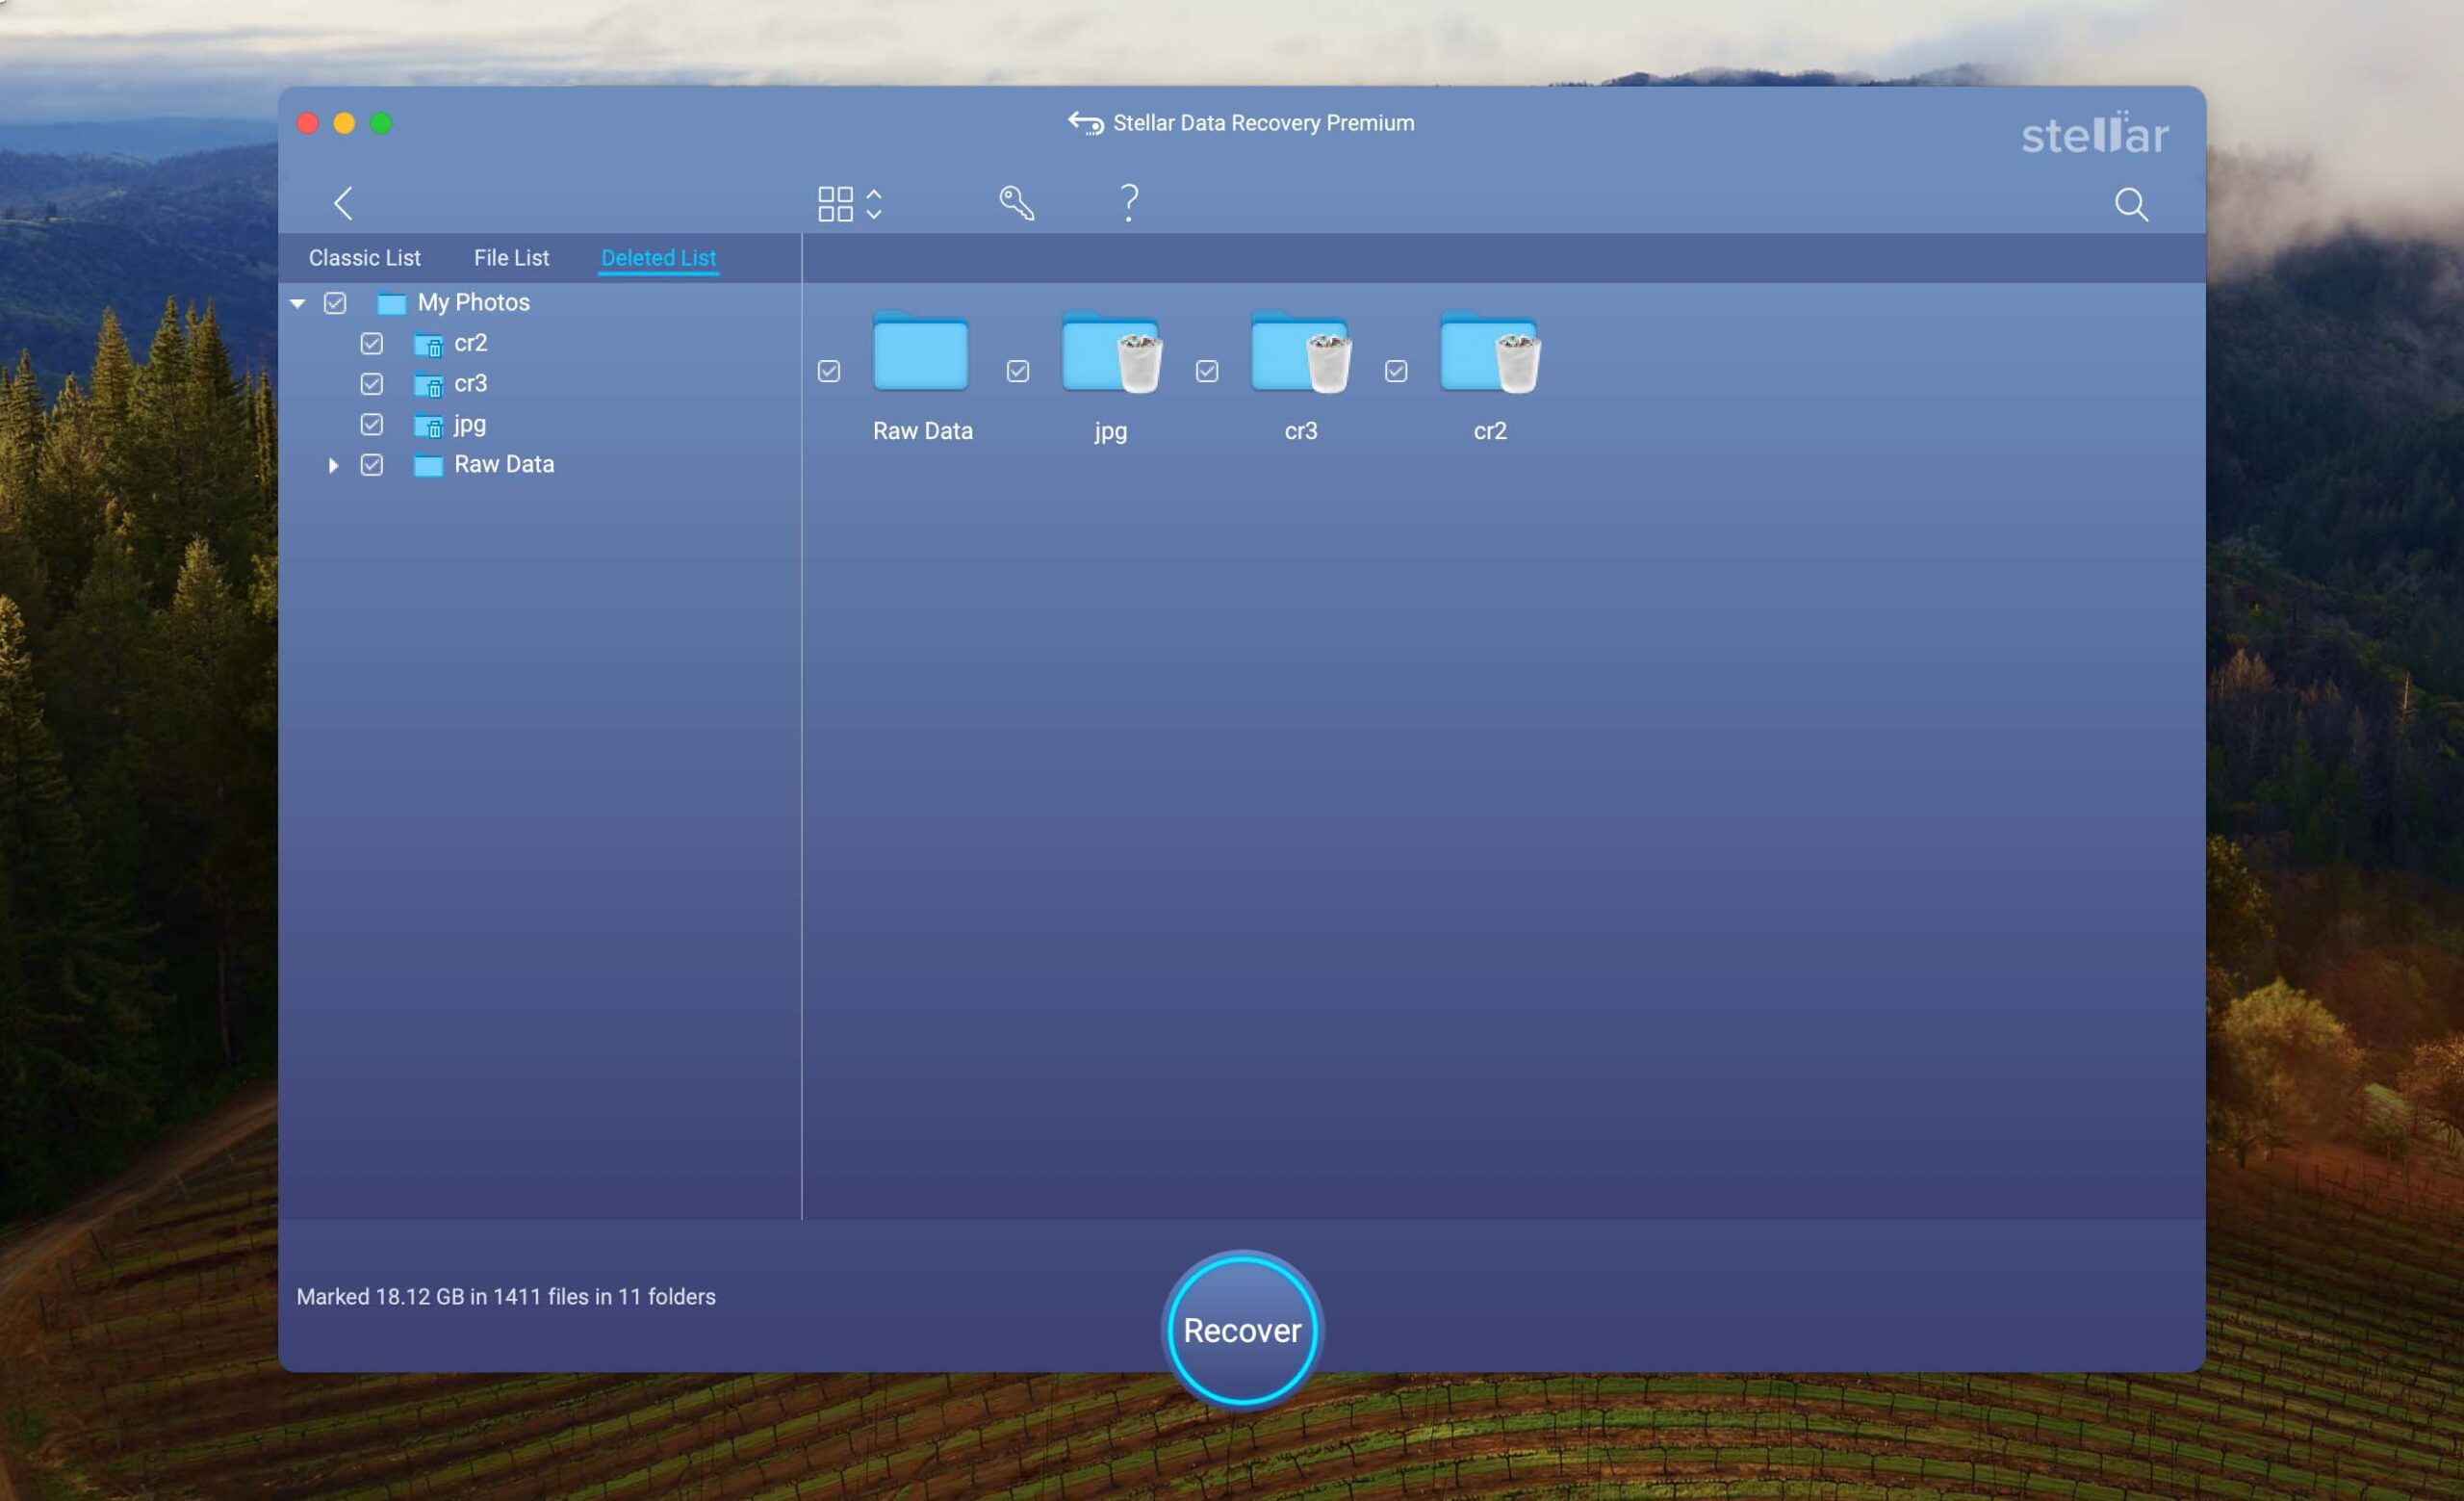Click the key activation icon
The image size is (2464, 1501).
click(1016, 203)
